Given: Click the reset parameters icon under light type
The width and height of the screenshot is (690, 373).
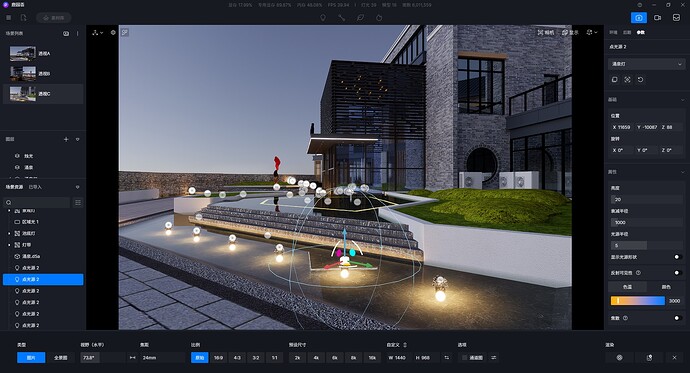Looking at the screenshot, I should click(641, 80).
